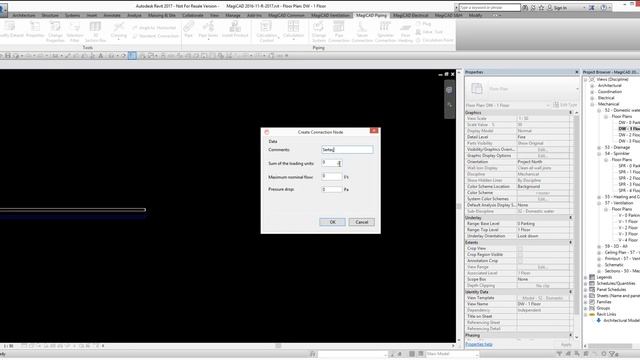
Task: Click Edit button for Graphic Display Options
Action: coord(542,156)
